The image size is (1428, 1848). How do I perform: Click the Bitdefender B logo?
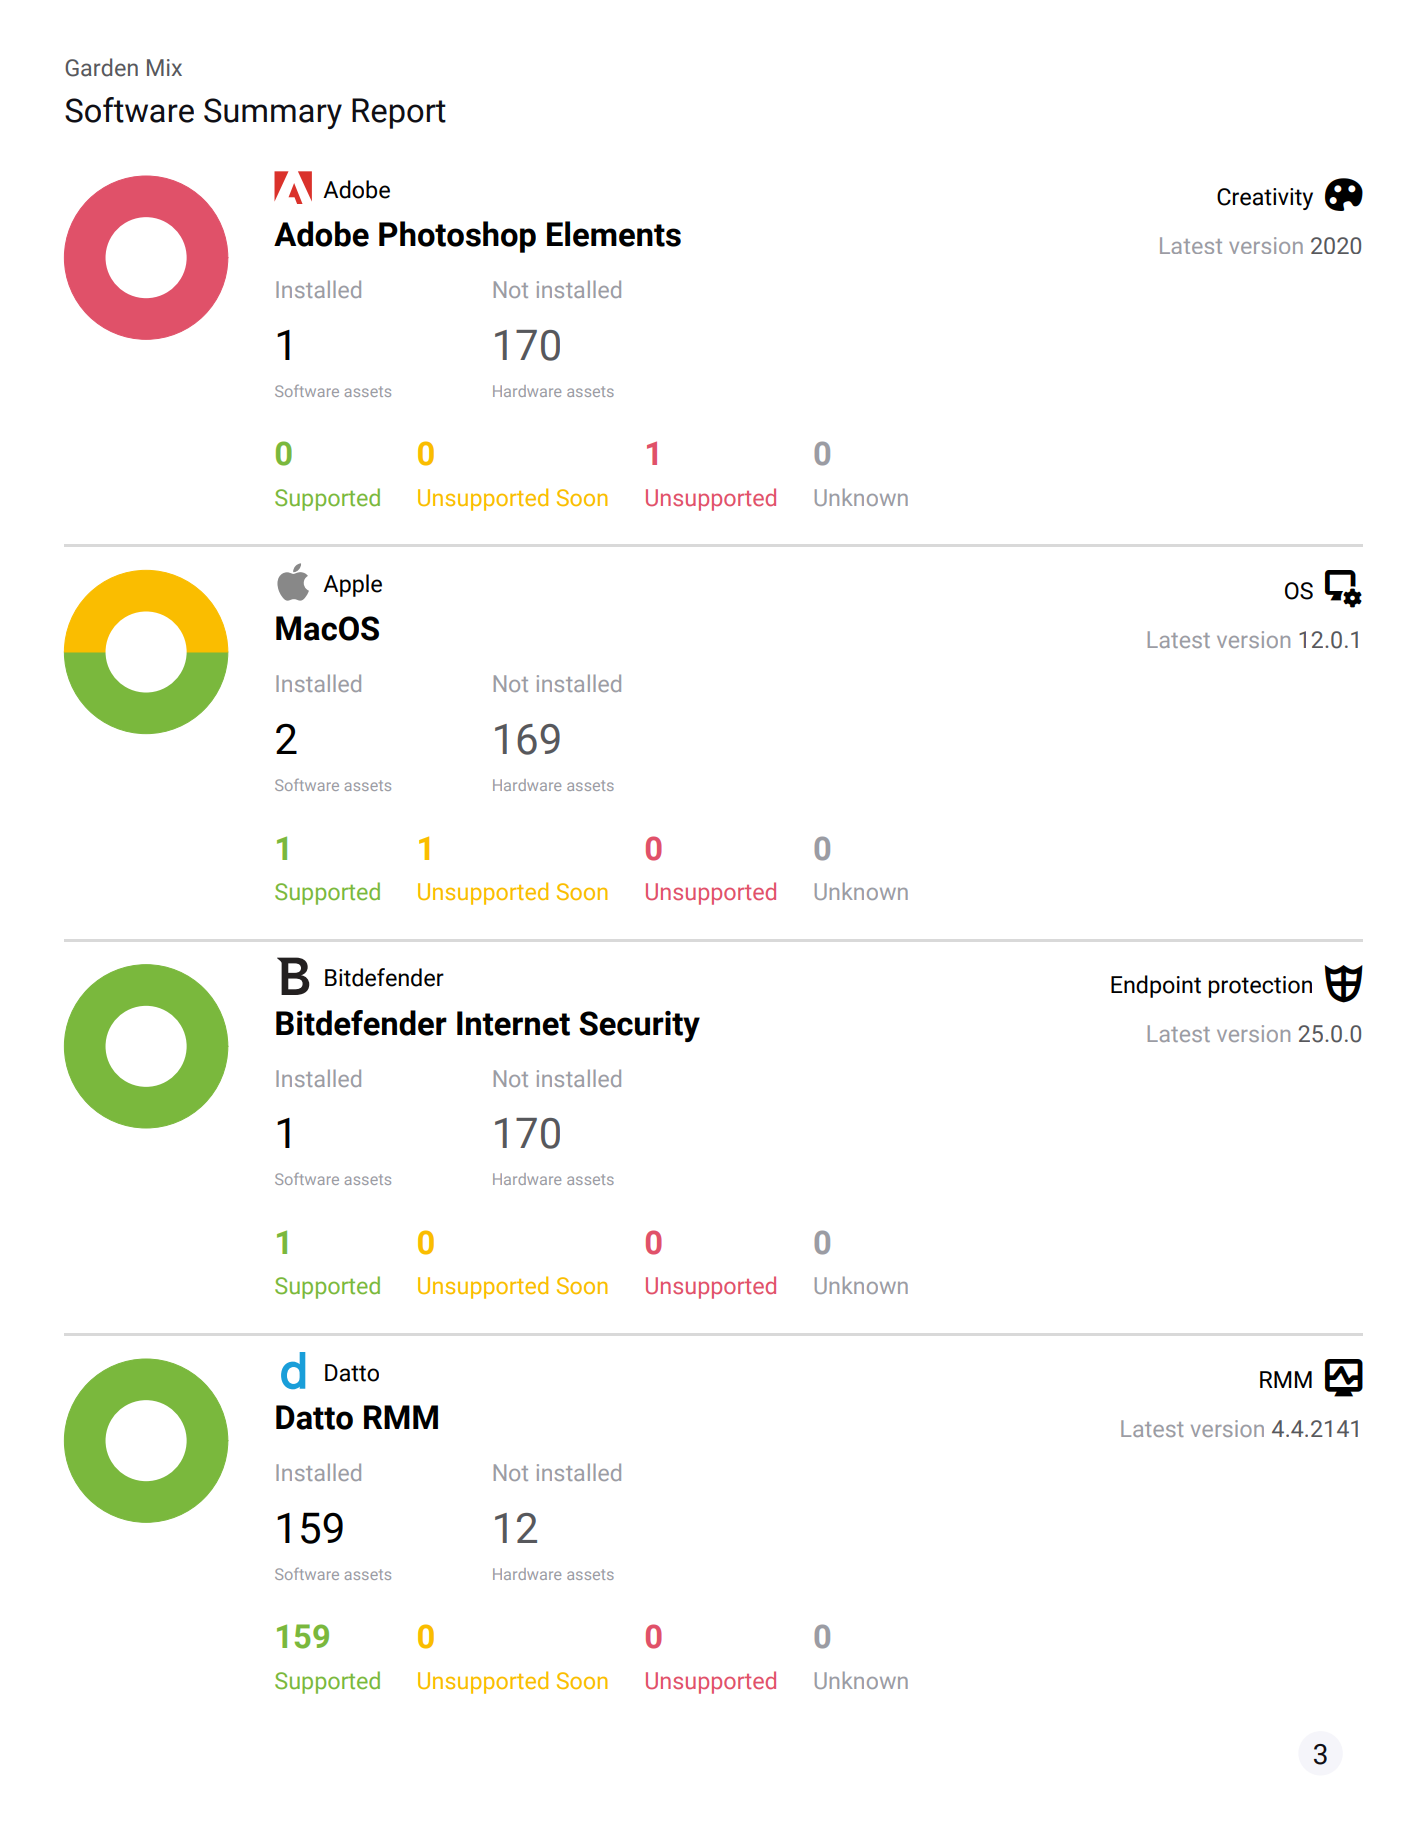coord(294,976)
